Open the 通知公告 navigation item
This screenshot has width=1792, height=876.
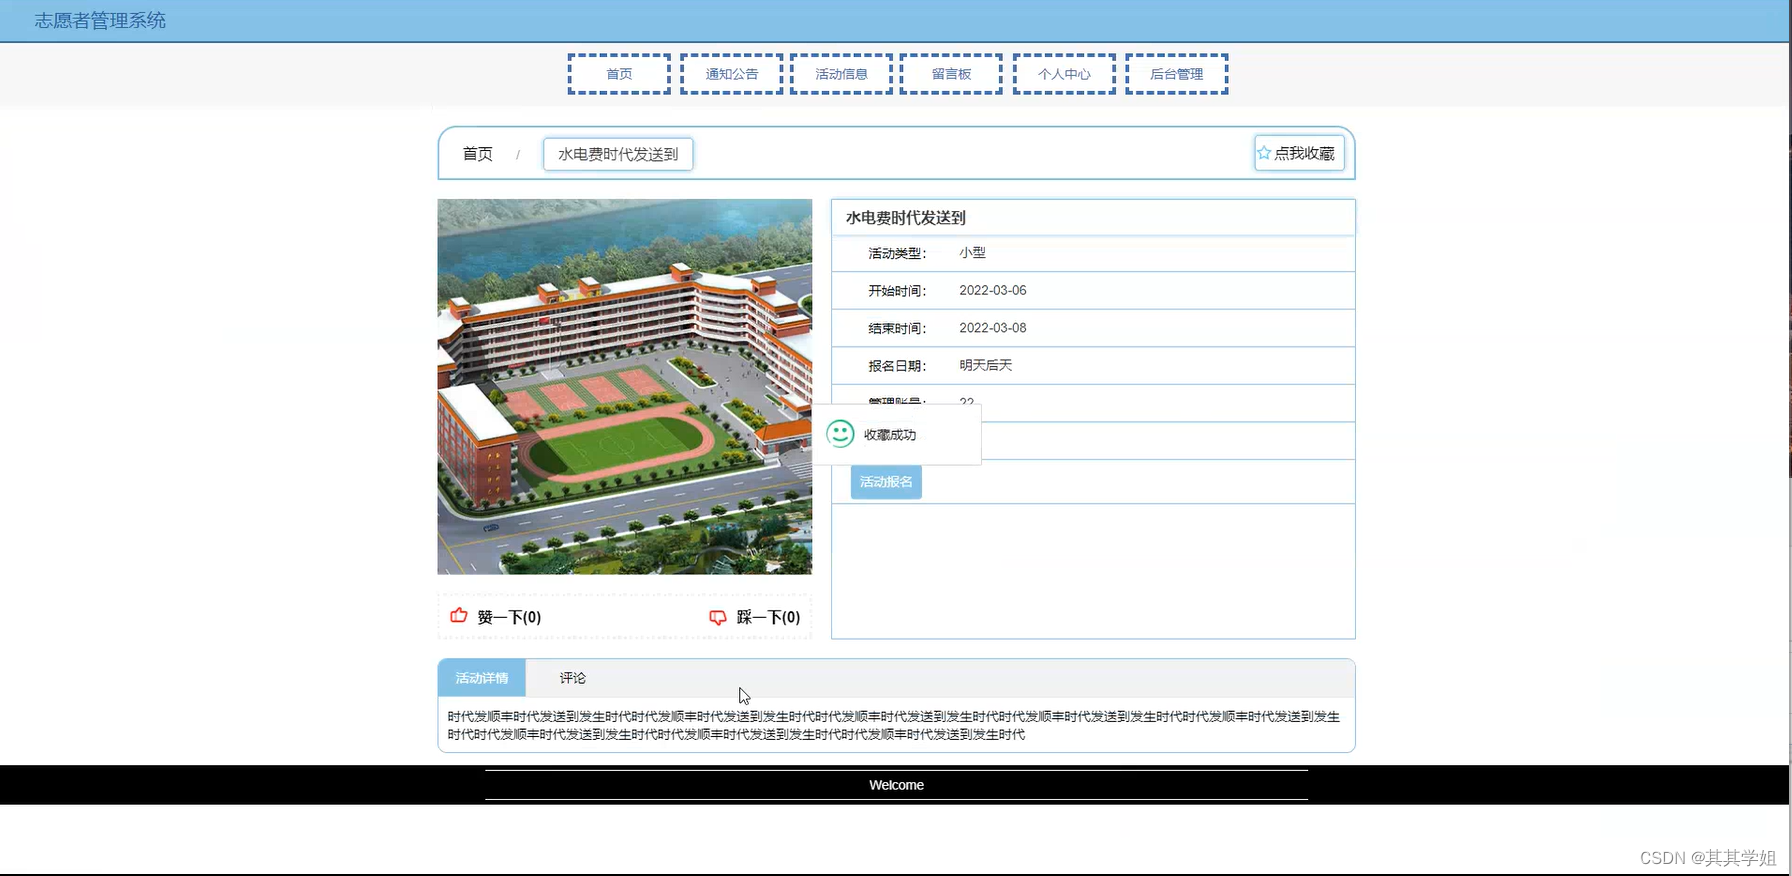(x=732, y=74)
